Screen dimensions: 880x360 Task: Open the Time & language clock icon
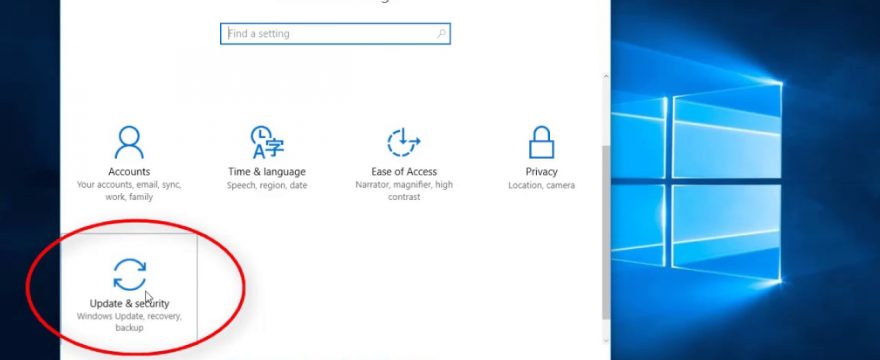click(267, 143)
